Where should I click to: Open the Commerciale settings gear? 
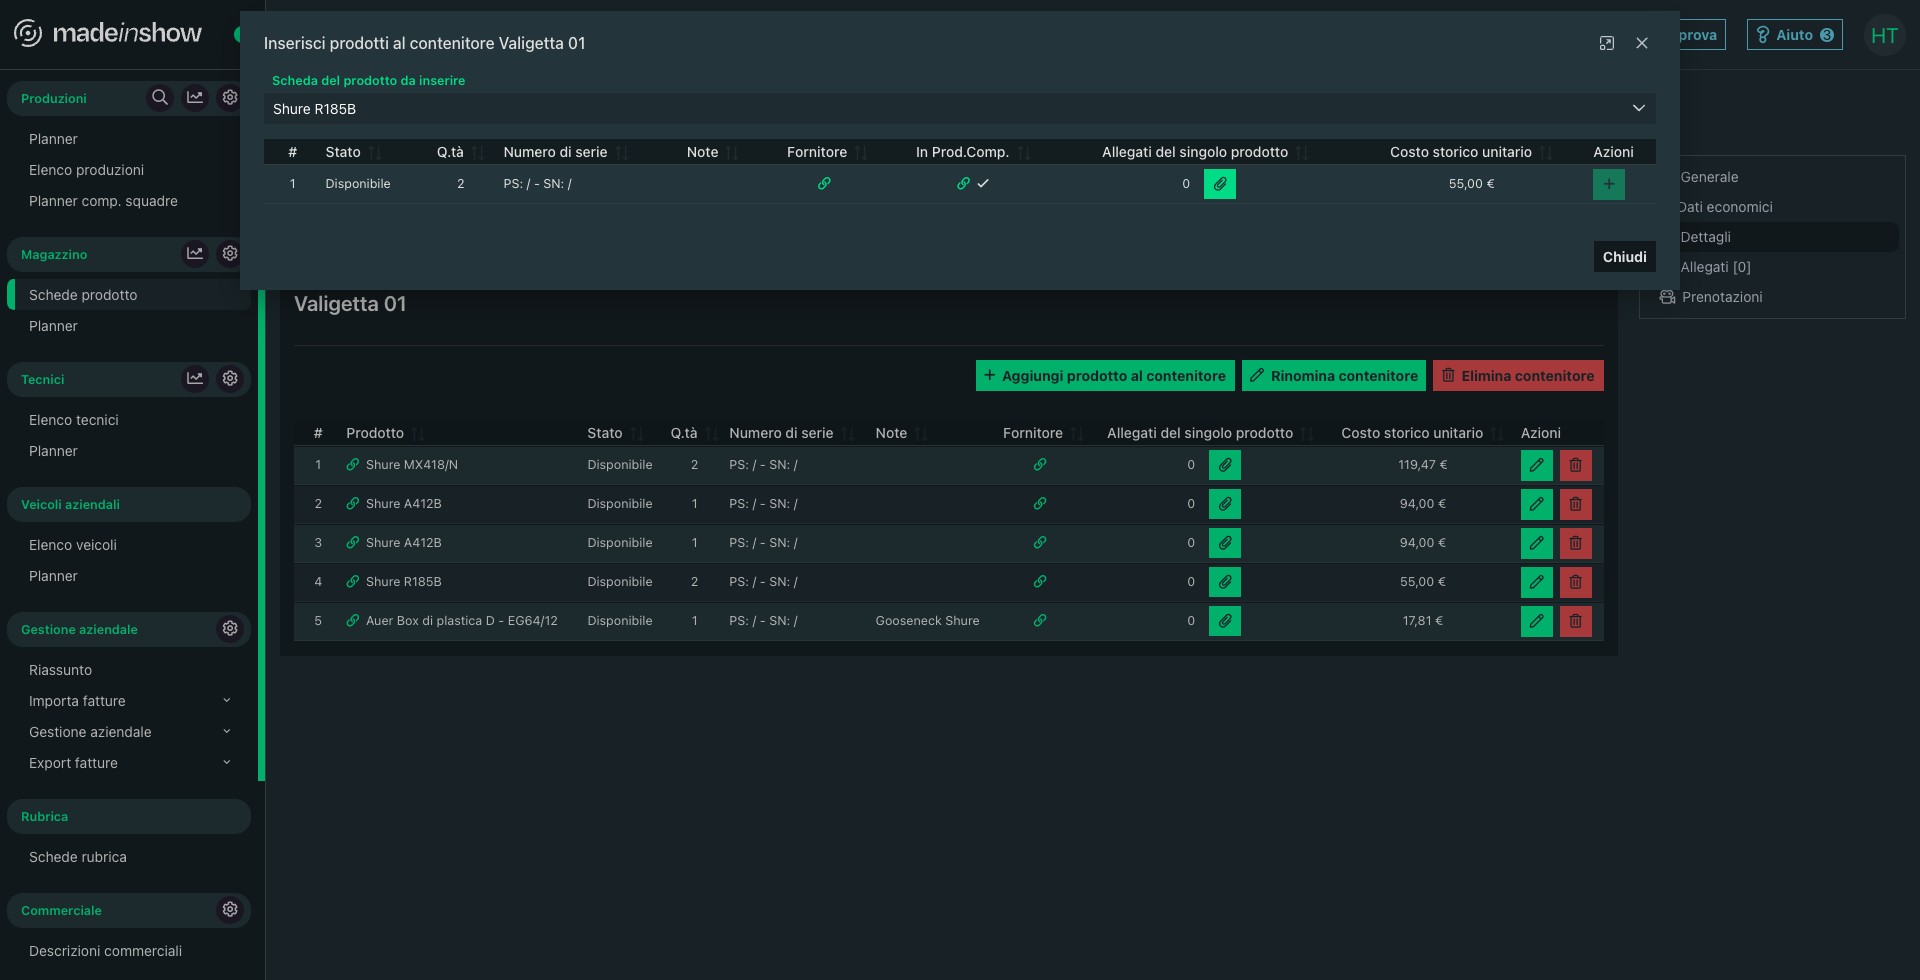coord(230,910)
